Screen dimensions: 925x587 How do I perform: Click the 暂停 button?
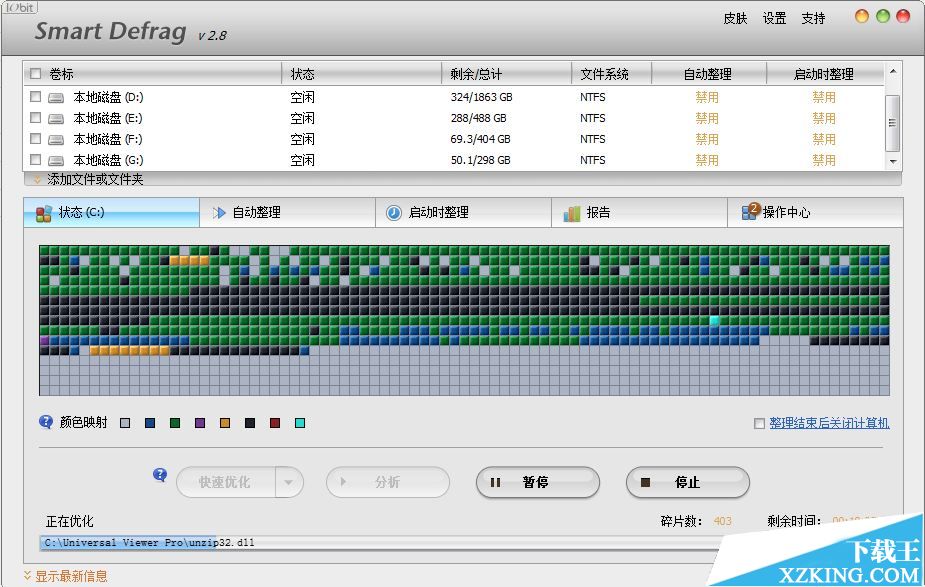(x=537, y=483)
